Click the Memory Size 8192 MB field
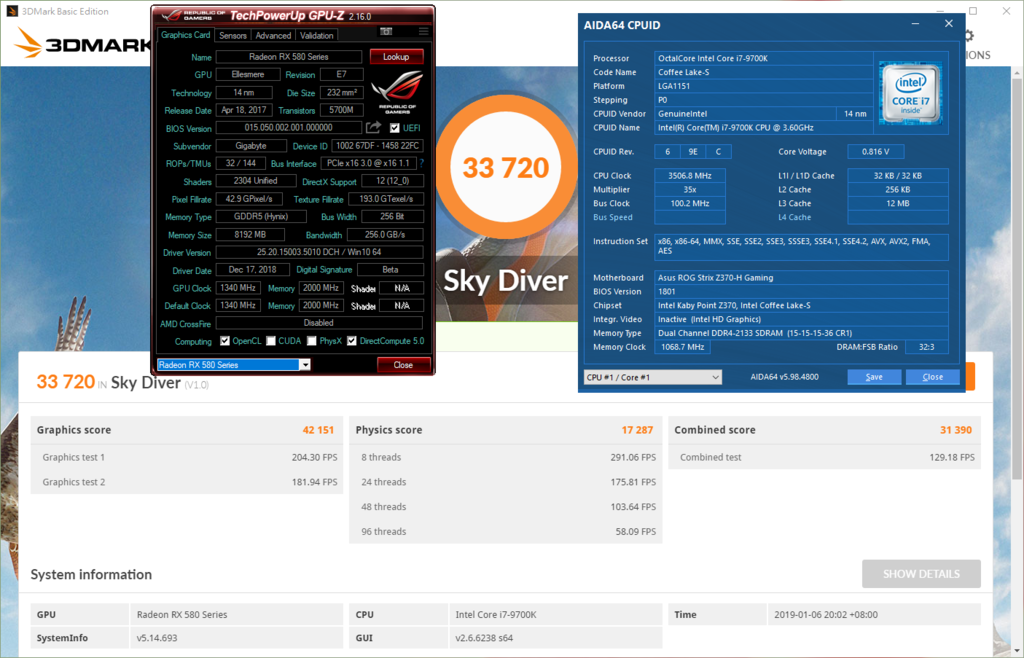 tap(250, 234)
